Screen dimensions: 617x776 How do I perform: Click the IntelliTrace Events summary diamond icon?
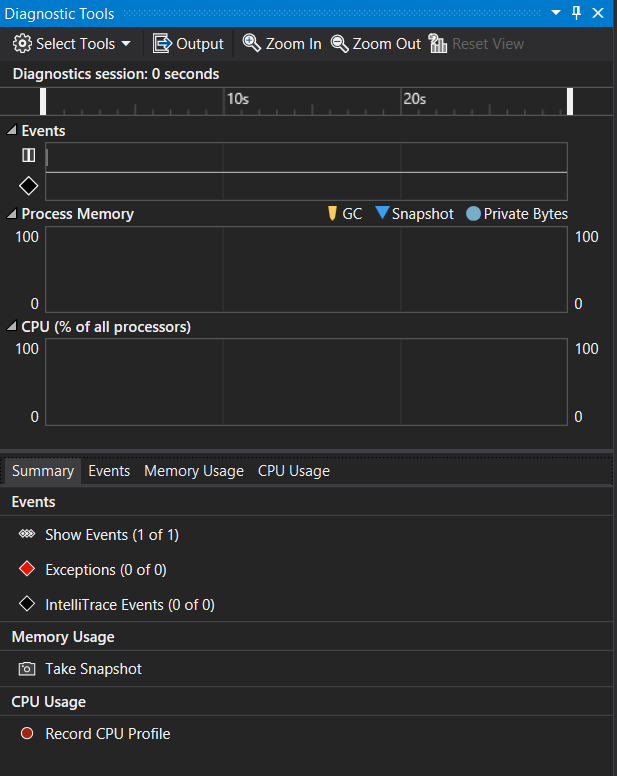(27, 604)
